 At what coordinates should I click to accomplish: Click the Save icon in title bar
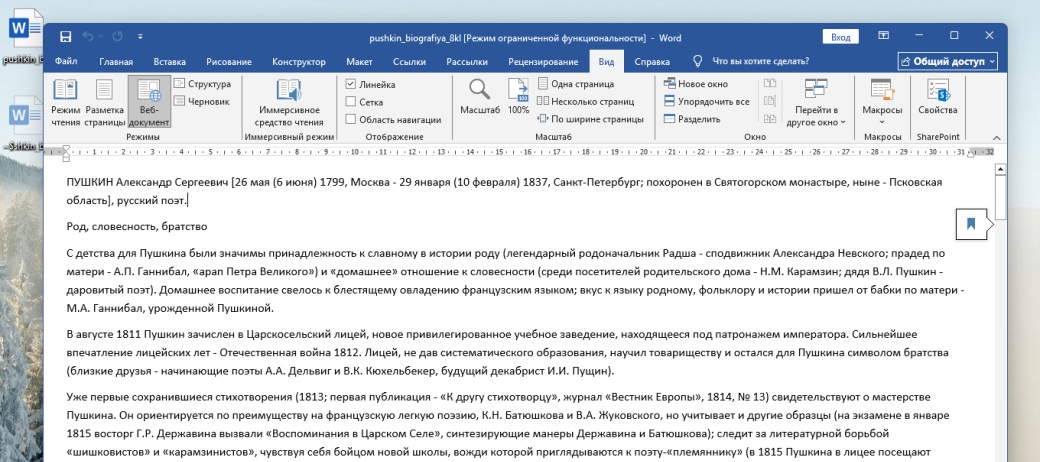[x=66, y=37]
